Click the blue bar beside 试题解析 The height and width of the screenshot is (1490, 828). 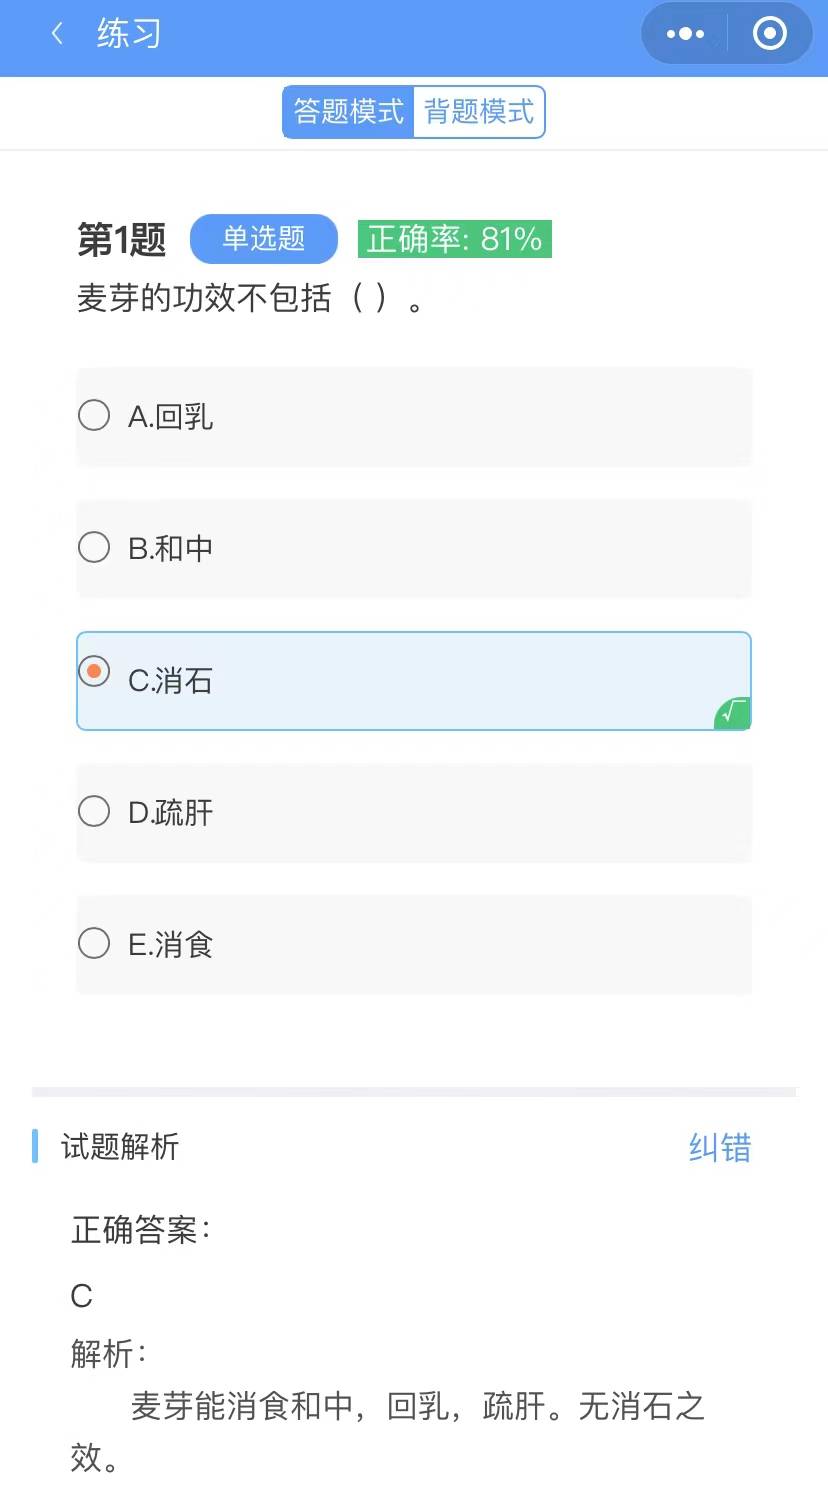[x=37, y=1146]
